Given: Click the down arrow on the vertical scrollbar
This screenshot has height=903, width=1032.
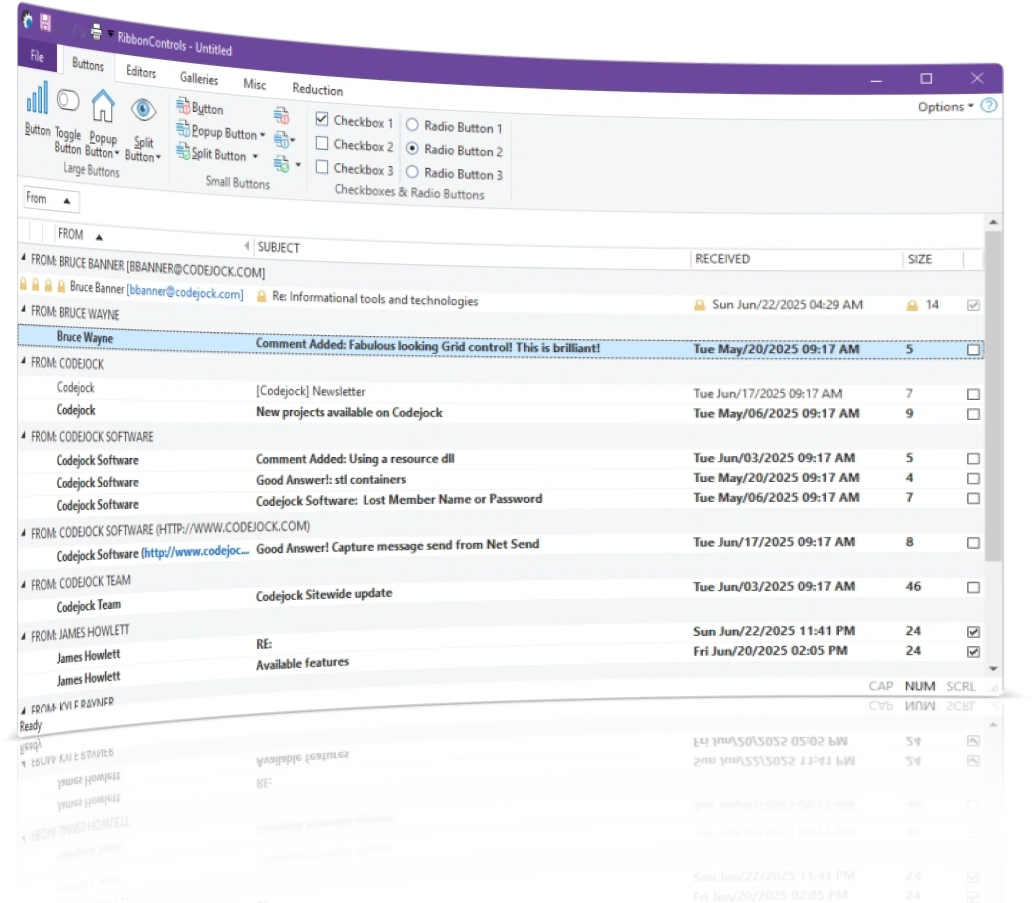Looking at the screenshot, I should click(x=992, y=670).
